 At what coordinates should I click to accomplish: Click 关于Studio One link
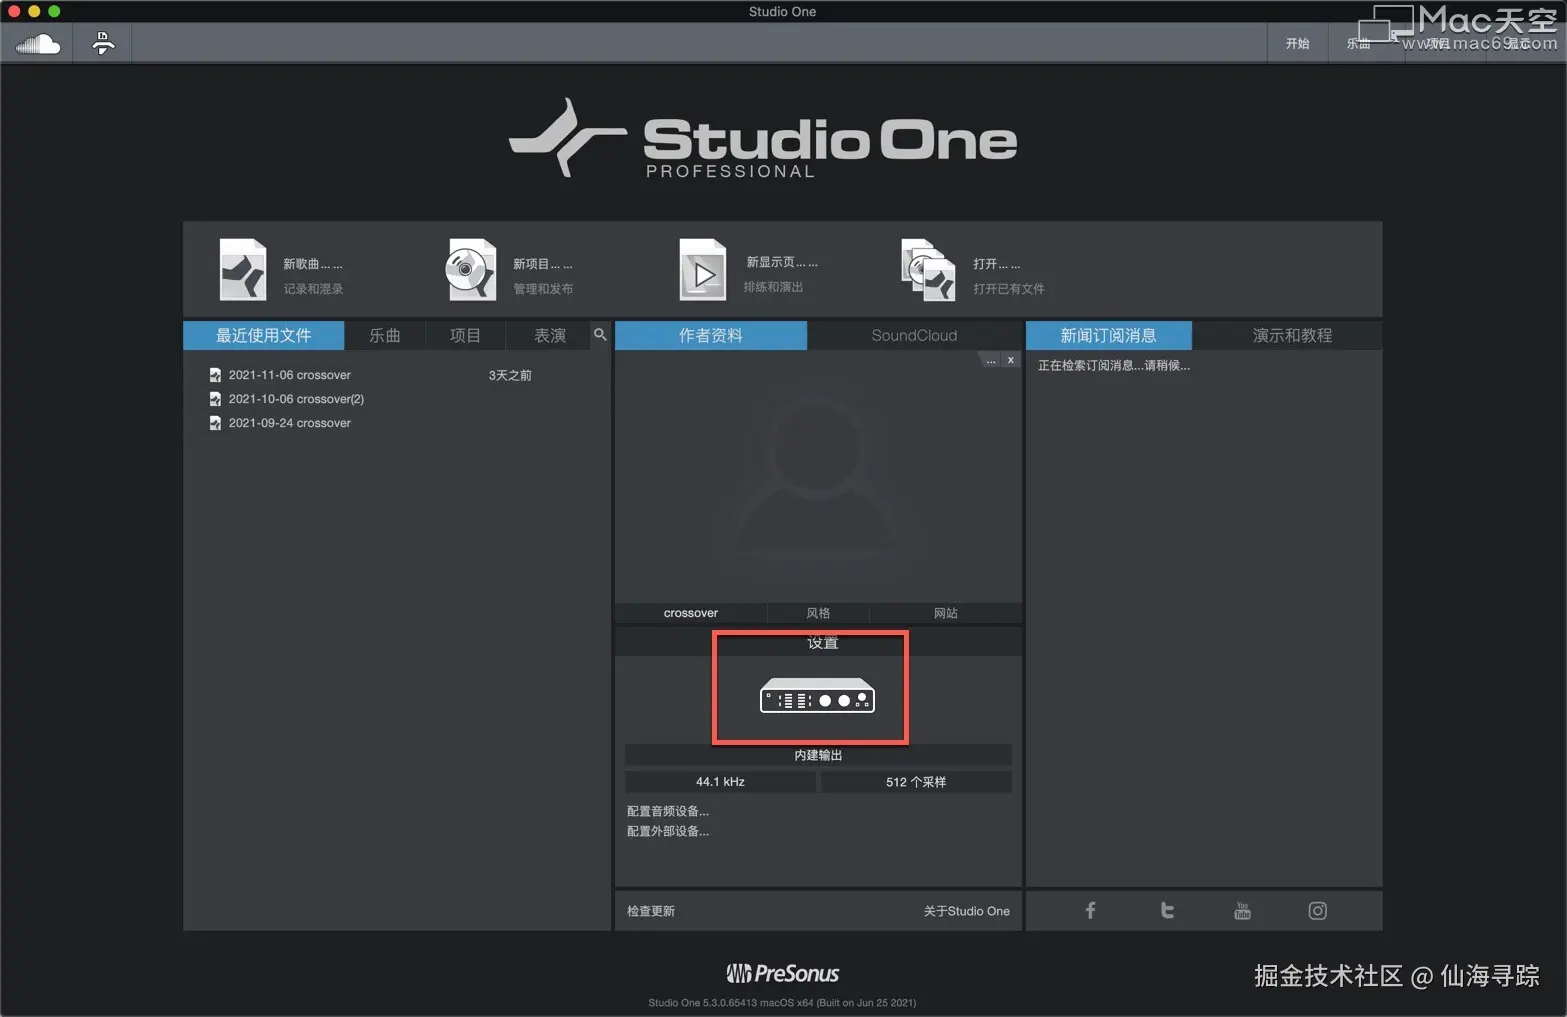tap(967, 911)
